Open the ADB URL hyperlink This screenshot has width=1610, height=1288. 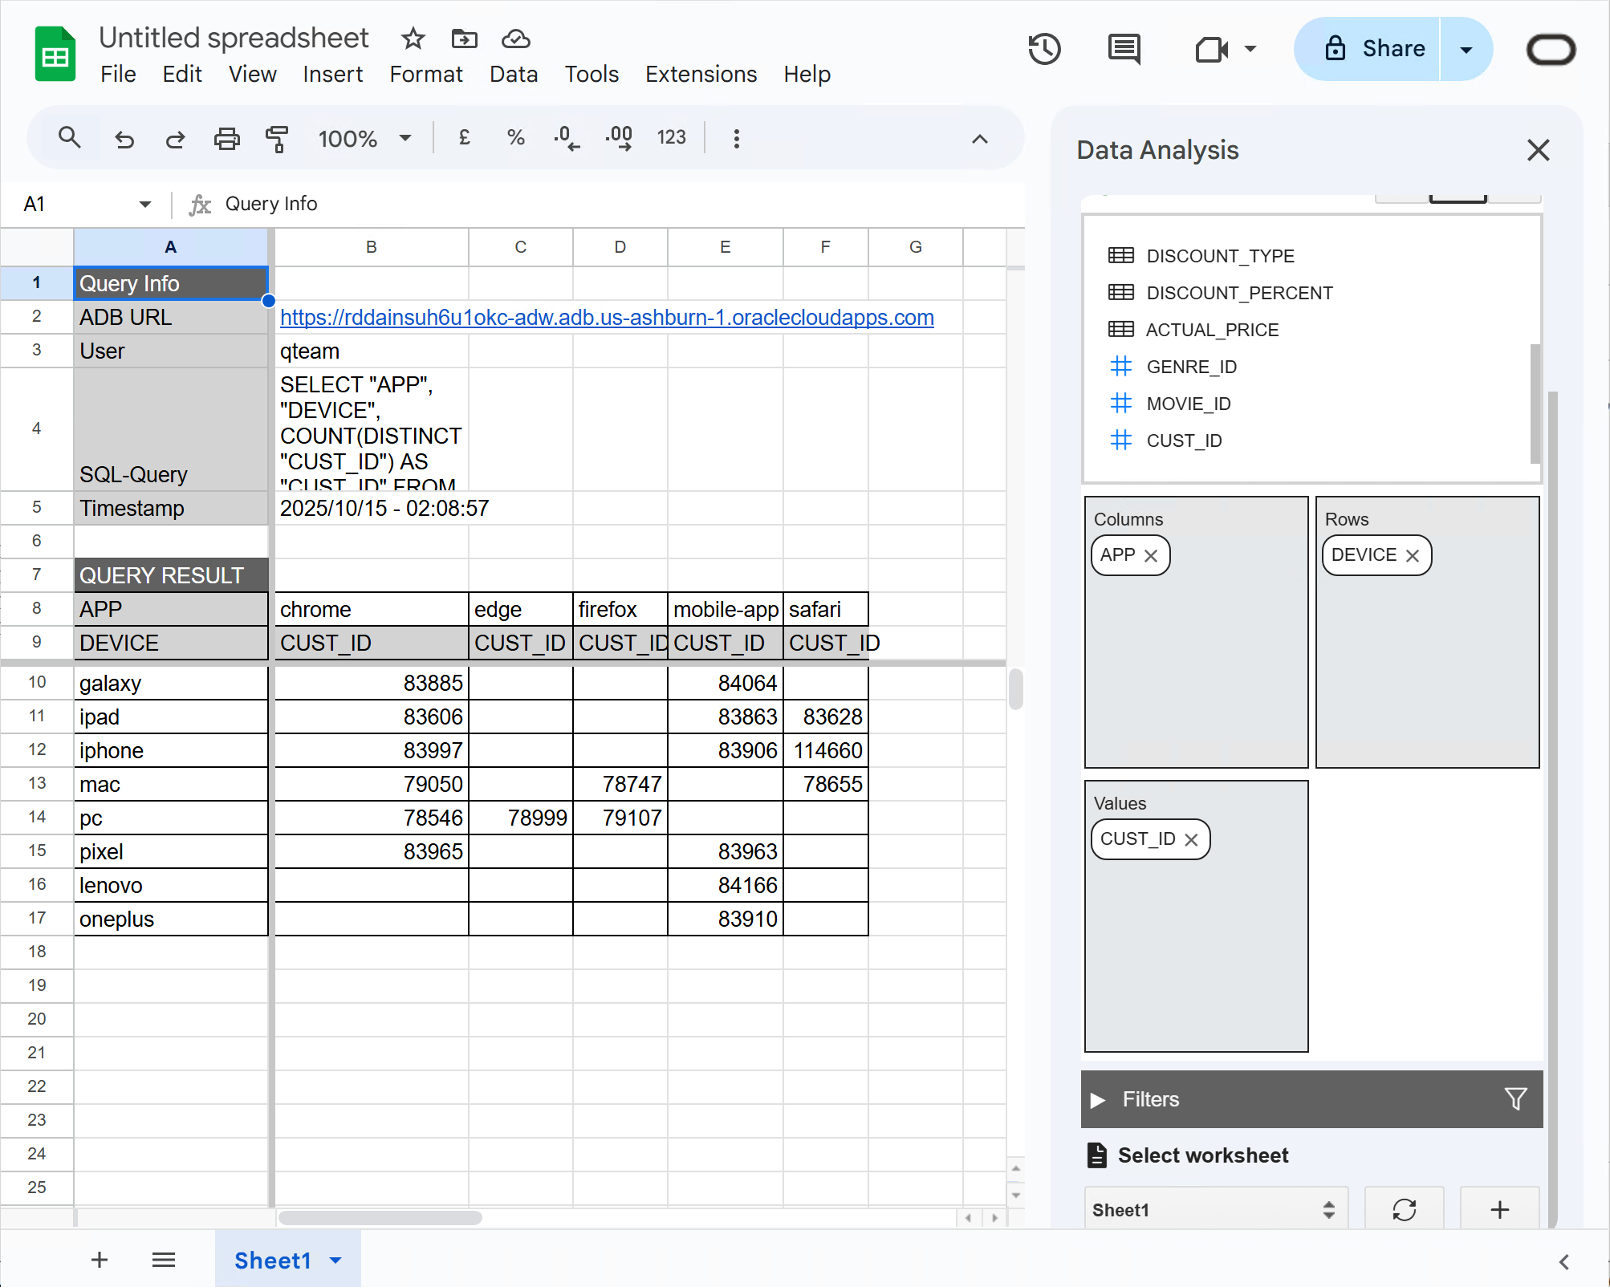pos(606,317)
